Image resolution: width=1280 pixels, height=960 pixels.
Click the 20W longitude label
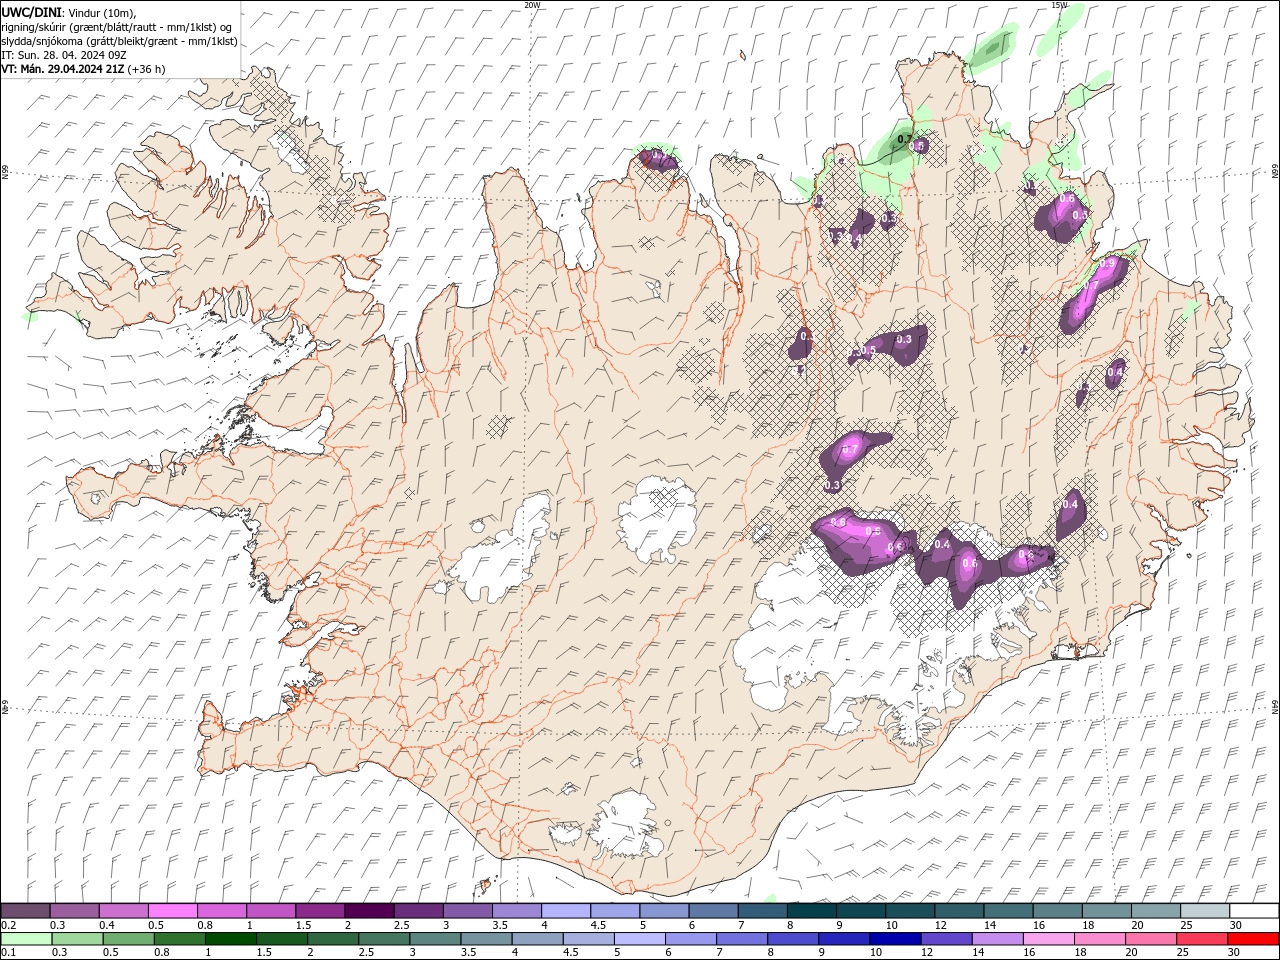coord(533,5)
